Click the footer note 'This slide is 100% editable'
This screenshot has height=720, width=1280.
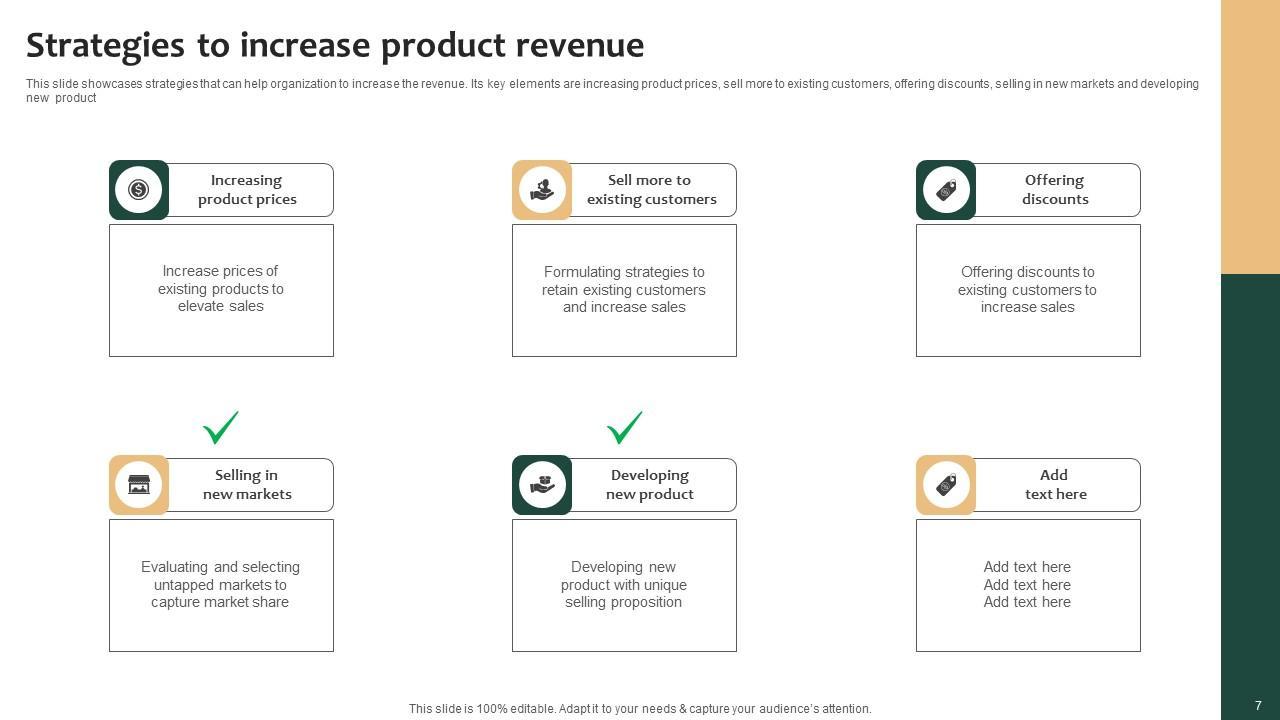640,709
